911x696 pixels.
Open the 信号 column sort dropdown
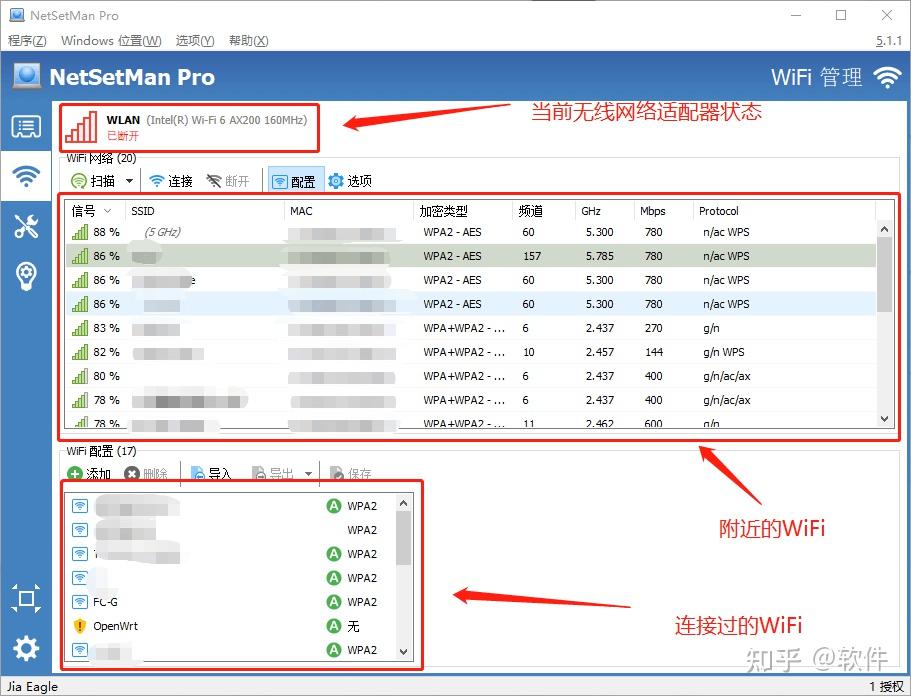(x=106, y=211)
